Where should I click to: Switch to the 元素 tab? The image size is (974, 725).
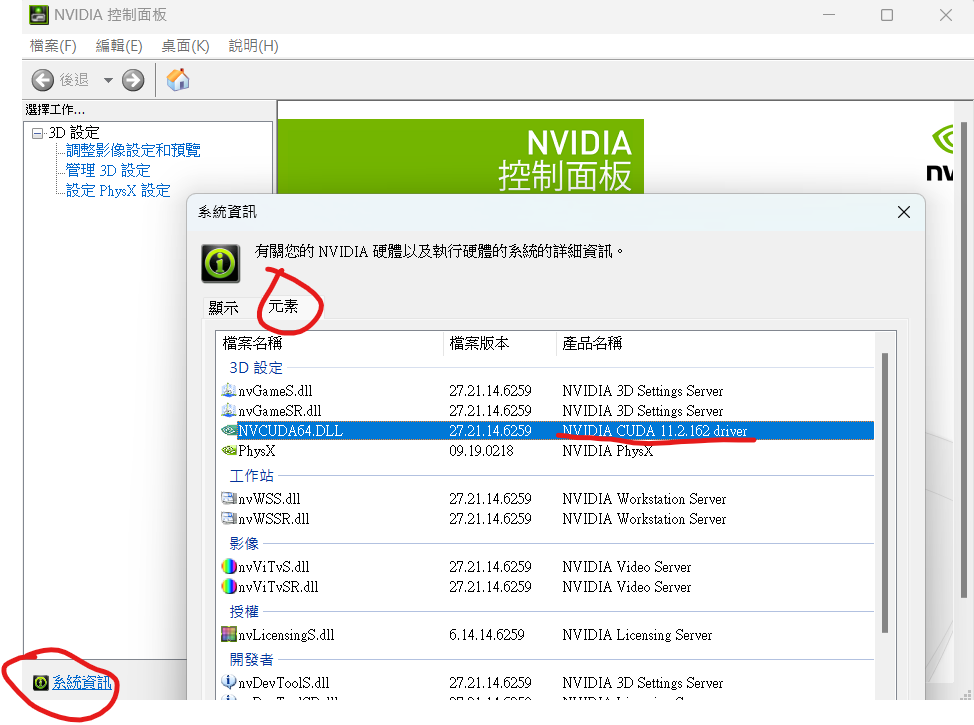point(283,306)
